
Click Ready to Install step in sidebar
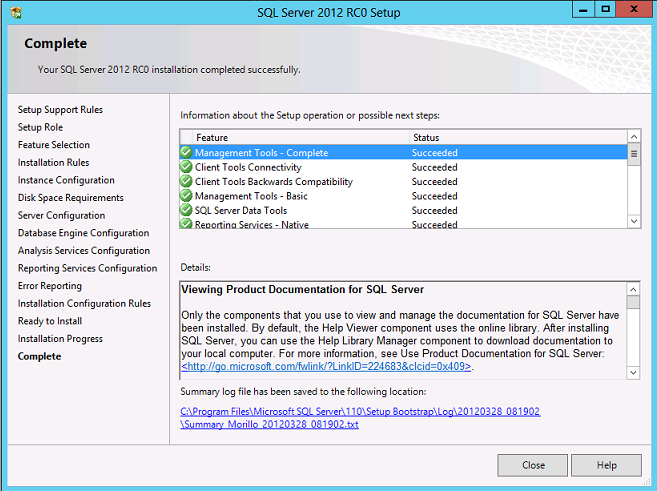pyautogui.click(x=50, y=321)
